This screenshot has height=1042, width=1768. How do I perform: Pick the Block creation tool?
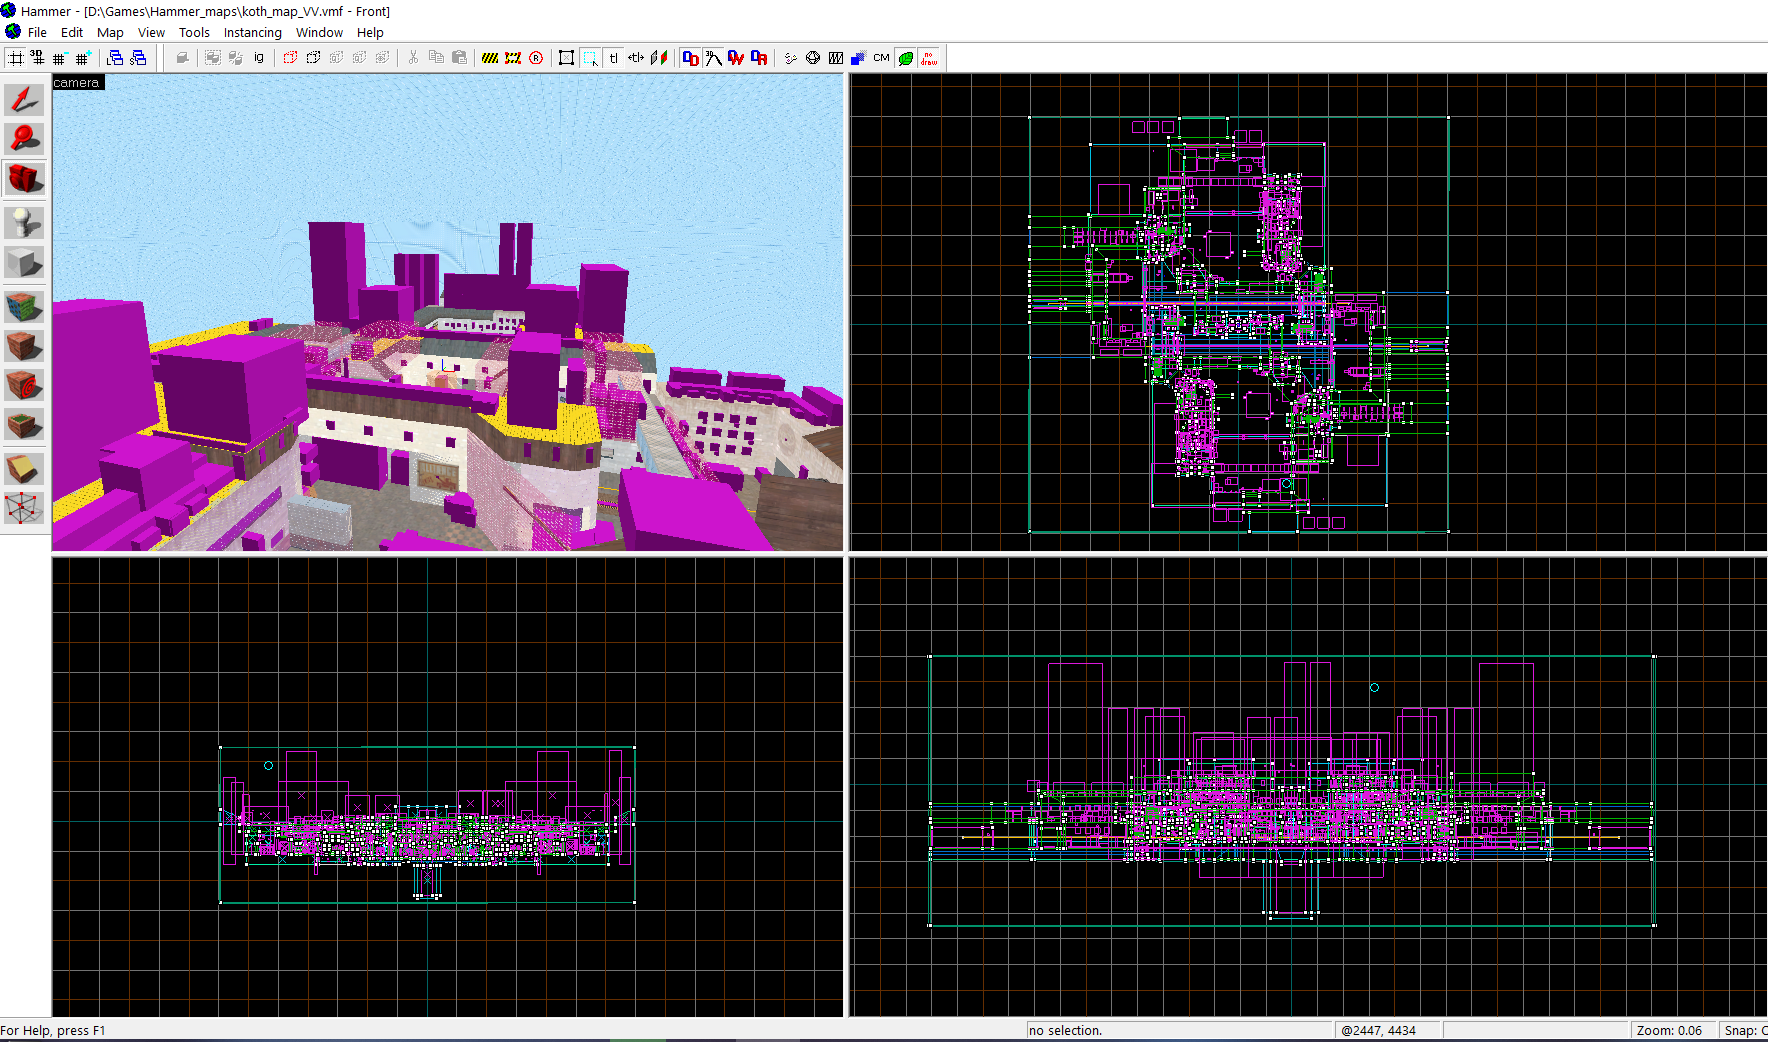pos(24,263)
